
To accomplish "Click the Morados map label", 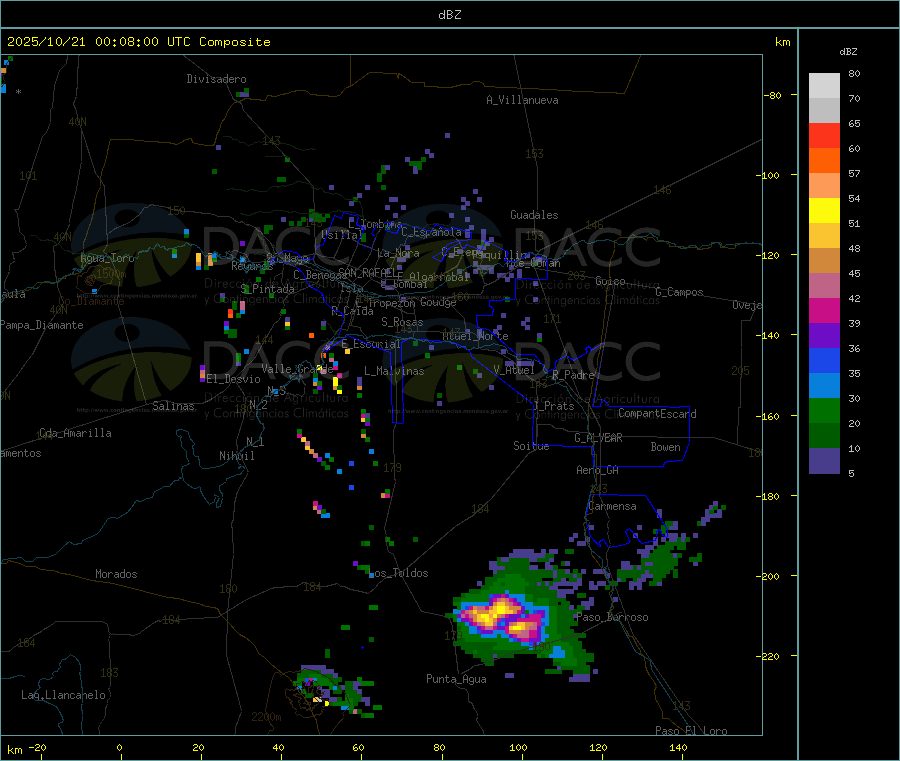I will (116, 574).
